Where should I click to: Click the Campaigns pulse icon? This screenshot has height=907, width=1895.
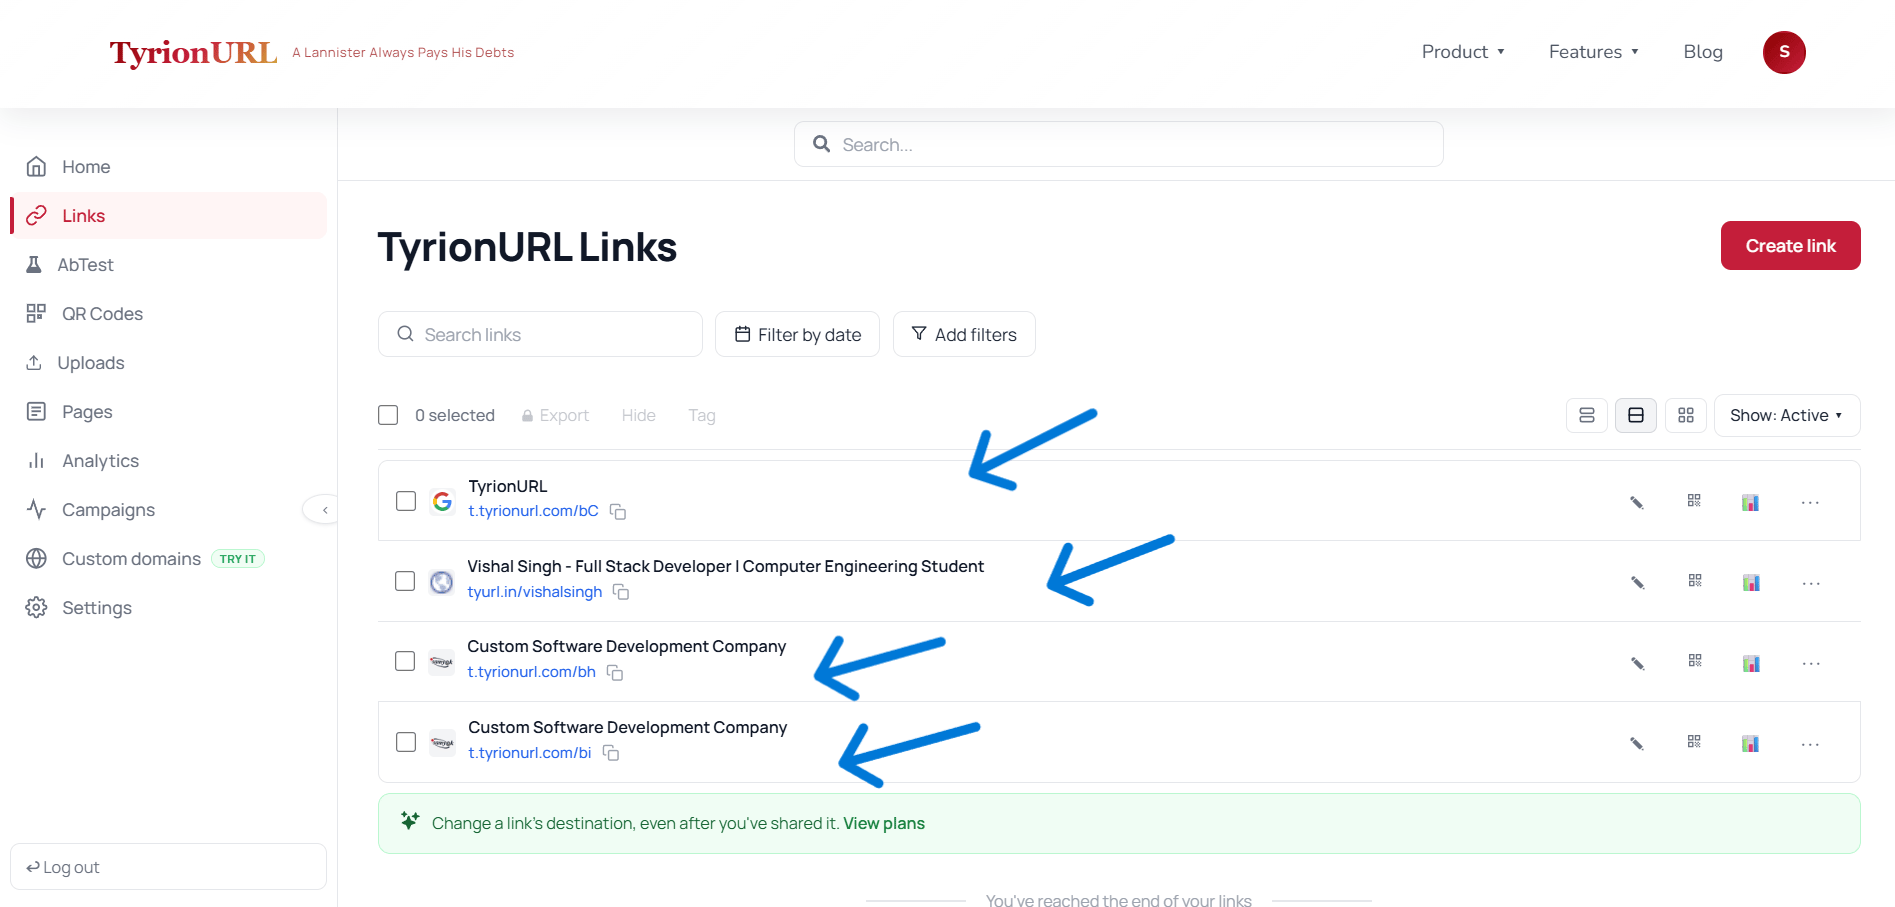point(36,509)
